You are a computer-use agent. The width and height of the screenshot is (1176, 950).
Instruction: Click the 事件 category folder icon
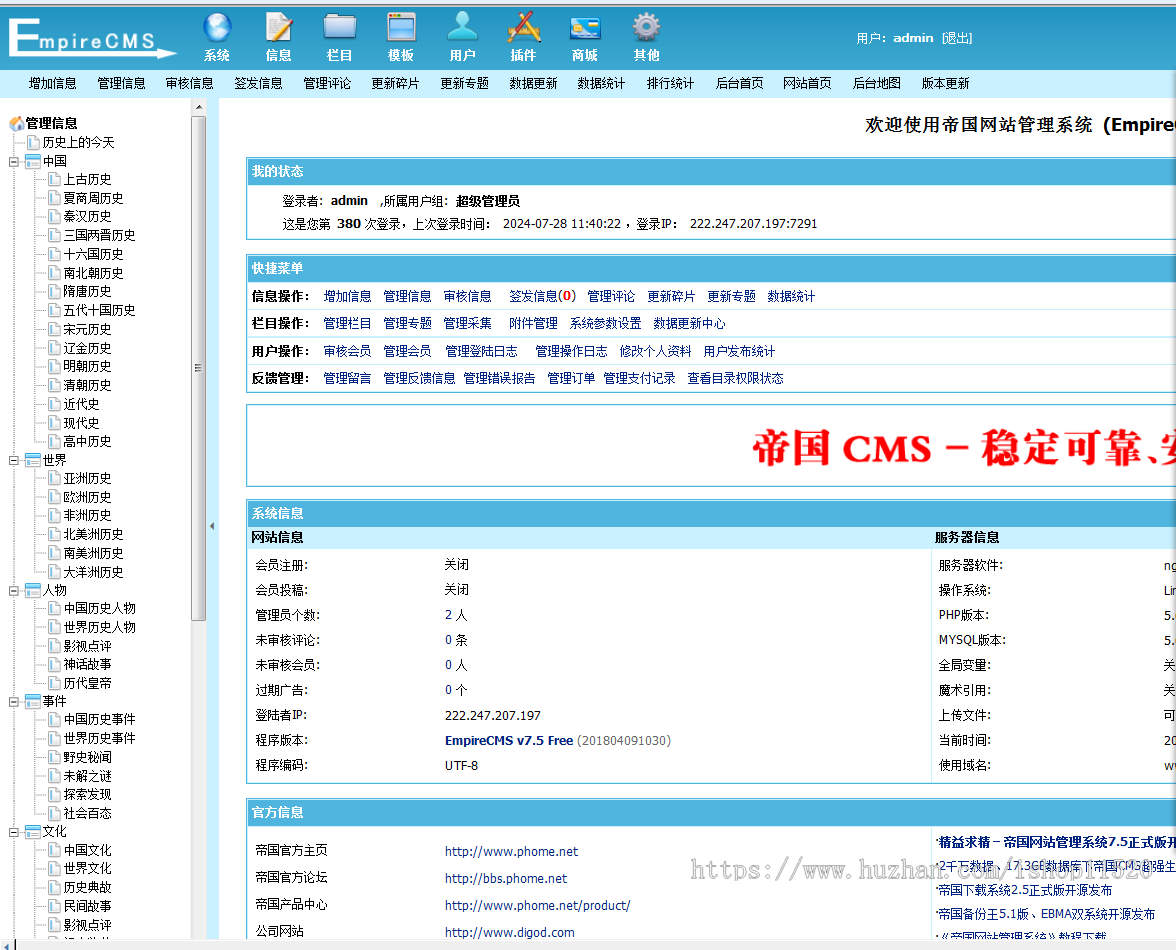[x=33, y=702]
